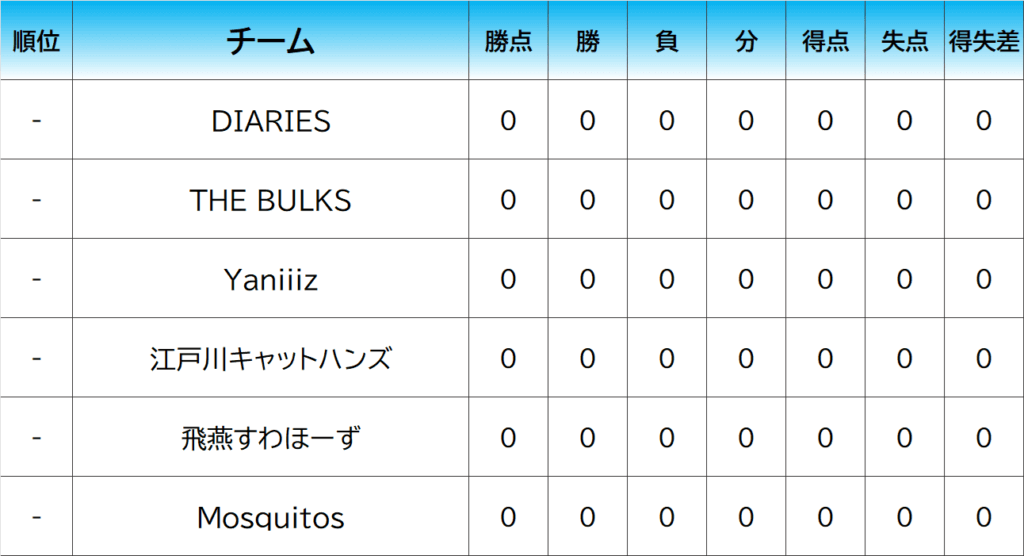The image size is (1024, 556).
Task: Click the 勝点 column header
Action: (508, 41)
